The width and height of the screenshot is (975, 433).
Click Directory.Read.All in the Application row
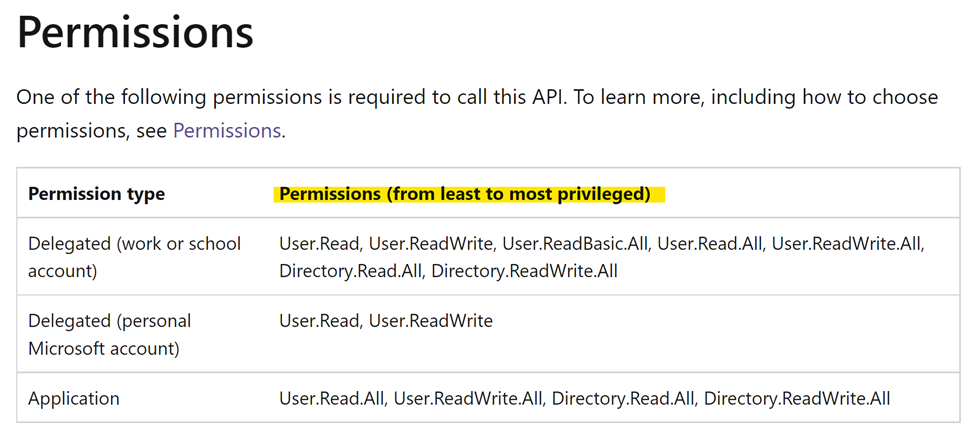coord(622,398)
